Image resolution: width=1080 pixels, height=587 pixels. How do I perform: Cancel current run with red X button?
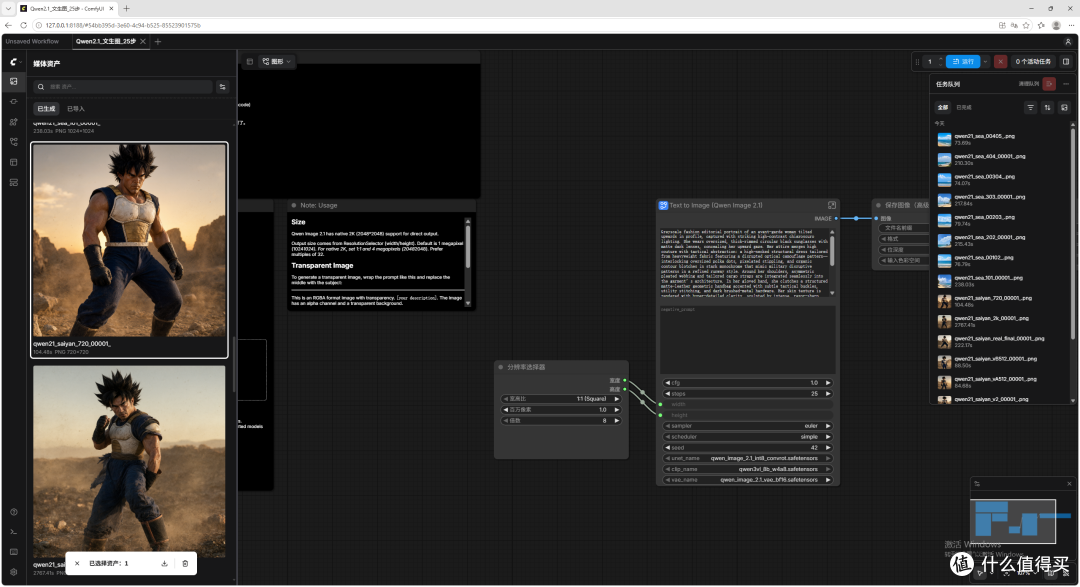[x=1001, y=61]
